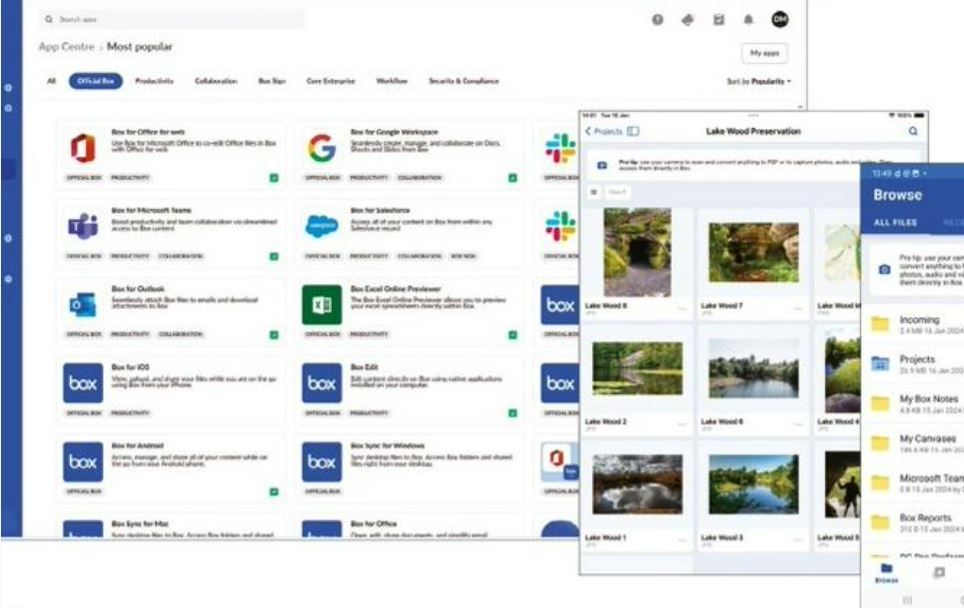
Task: Go to App Centre via breadcrumb
Action: (x=66, y=47)
